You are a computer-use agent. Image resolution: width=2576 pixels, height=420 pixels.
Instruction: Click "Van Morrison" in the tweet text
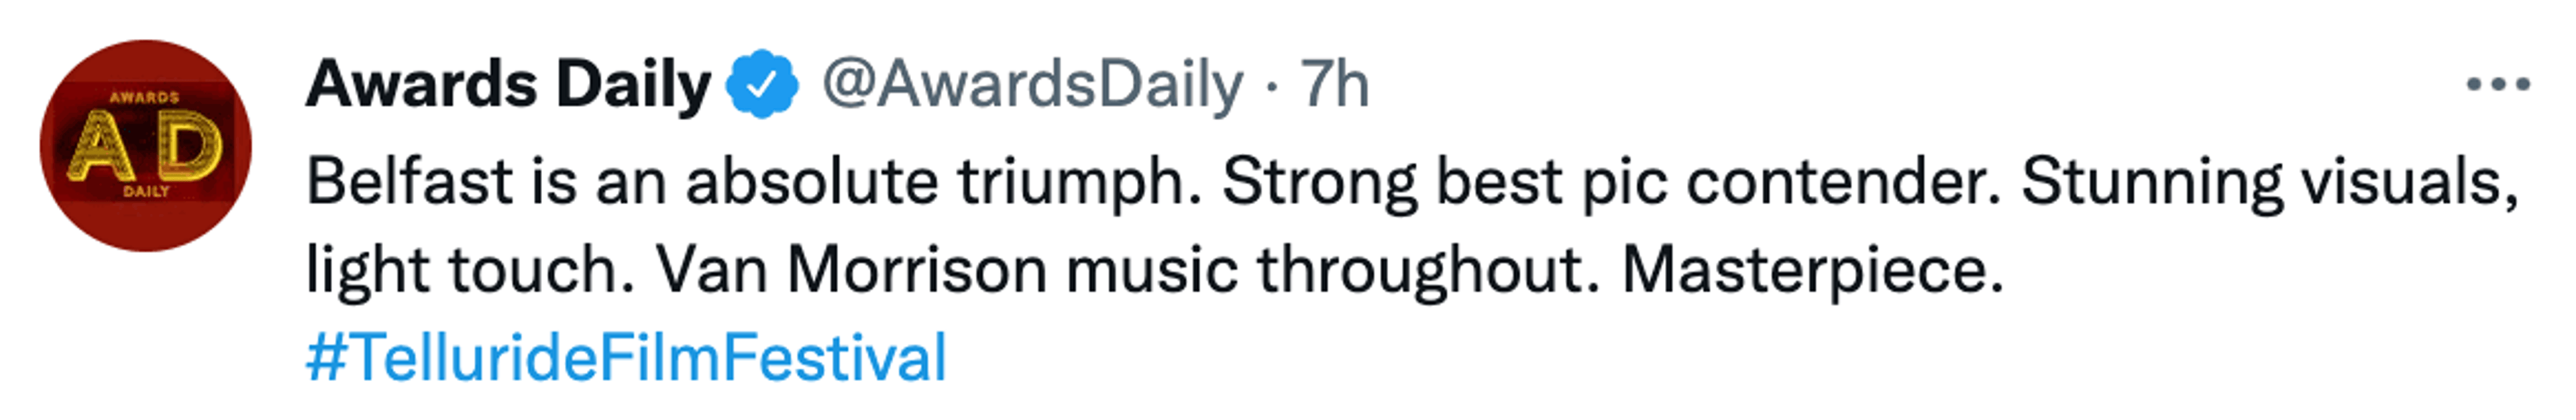point(851,270)
